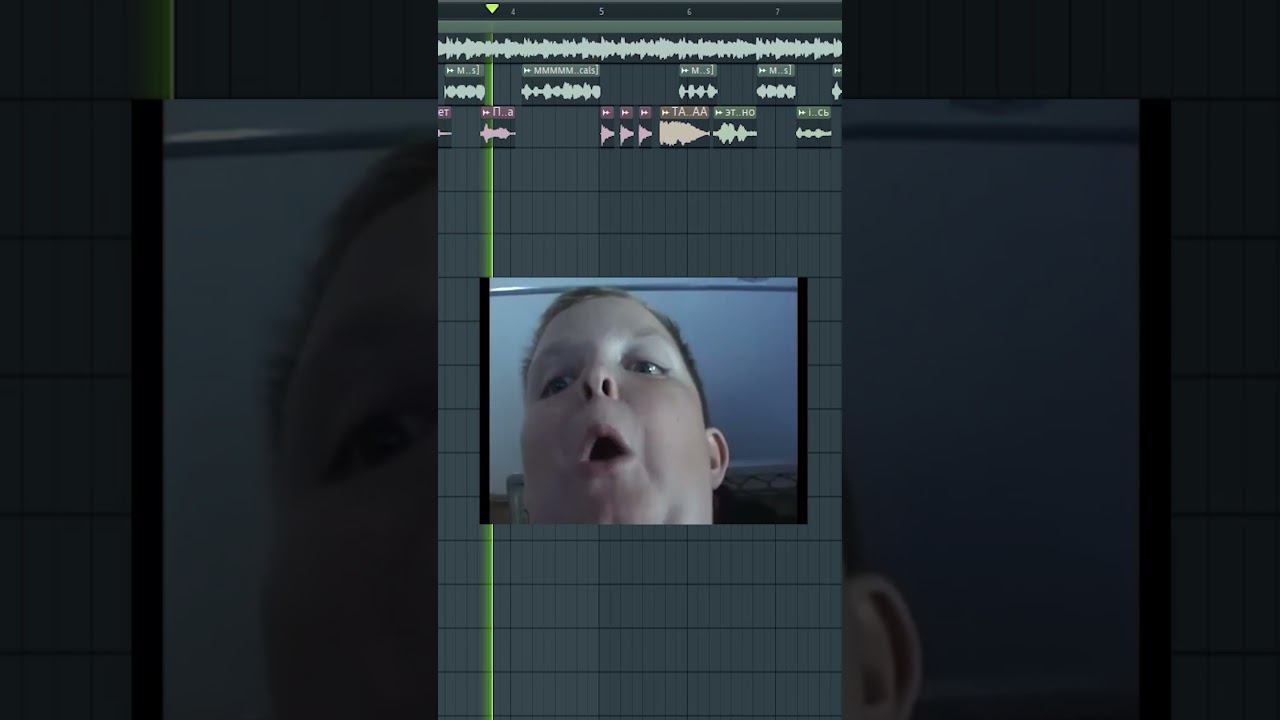Open the clip menu icon of 'і..сь' clip
Image resolution: width=1280 pixels, height=720 pixels.
[802, 113]
